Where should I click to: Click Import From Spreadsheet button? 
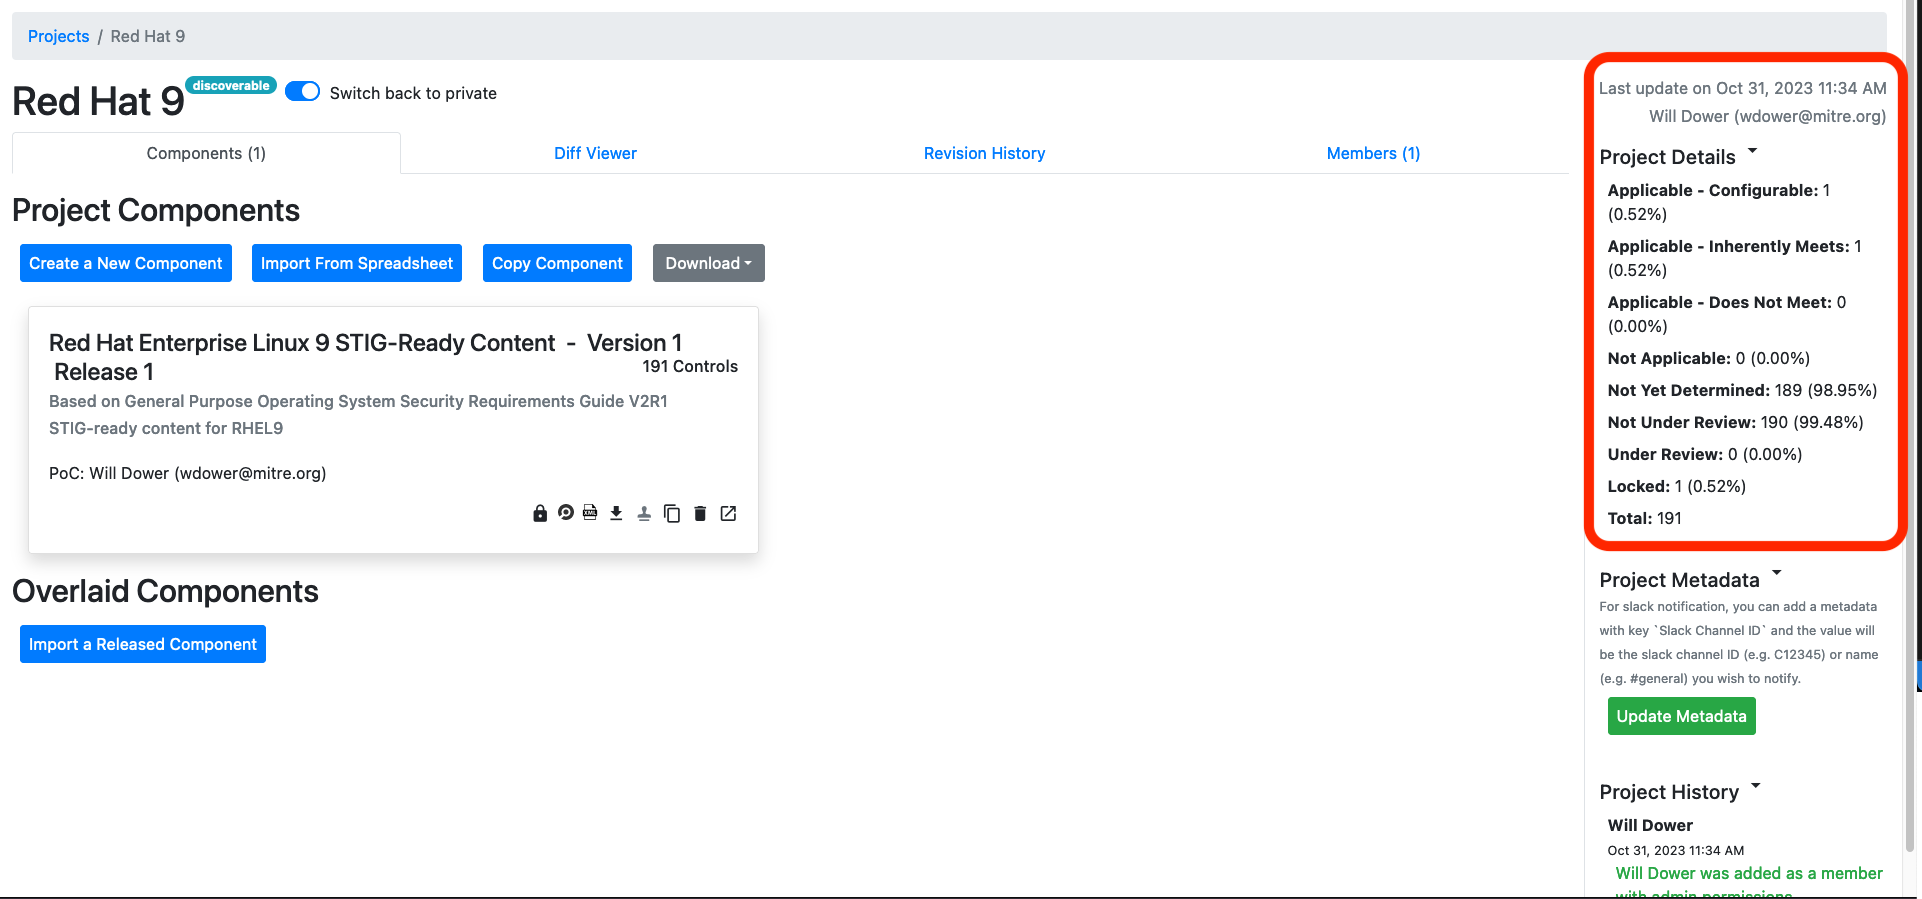pyautogui.click(x=357, y=263)
